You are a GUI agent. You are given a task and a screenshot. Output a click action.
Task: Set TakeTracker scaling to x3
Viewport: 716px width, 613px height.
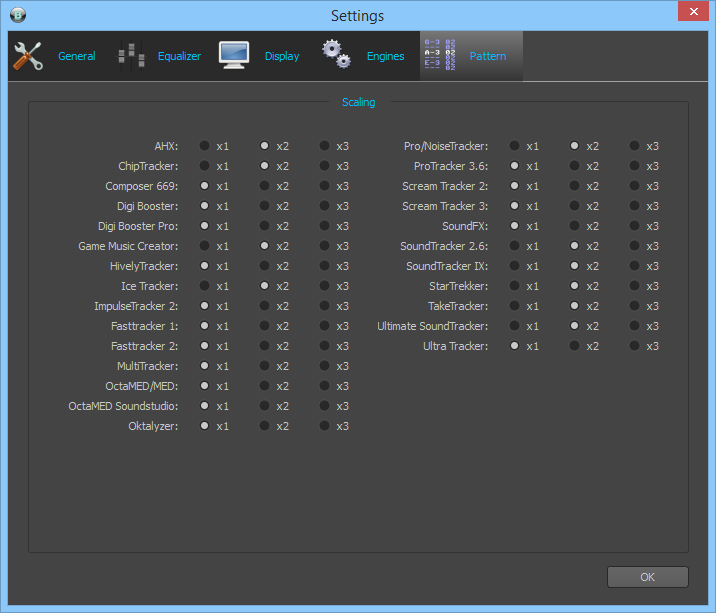coord(634,306)
